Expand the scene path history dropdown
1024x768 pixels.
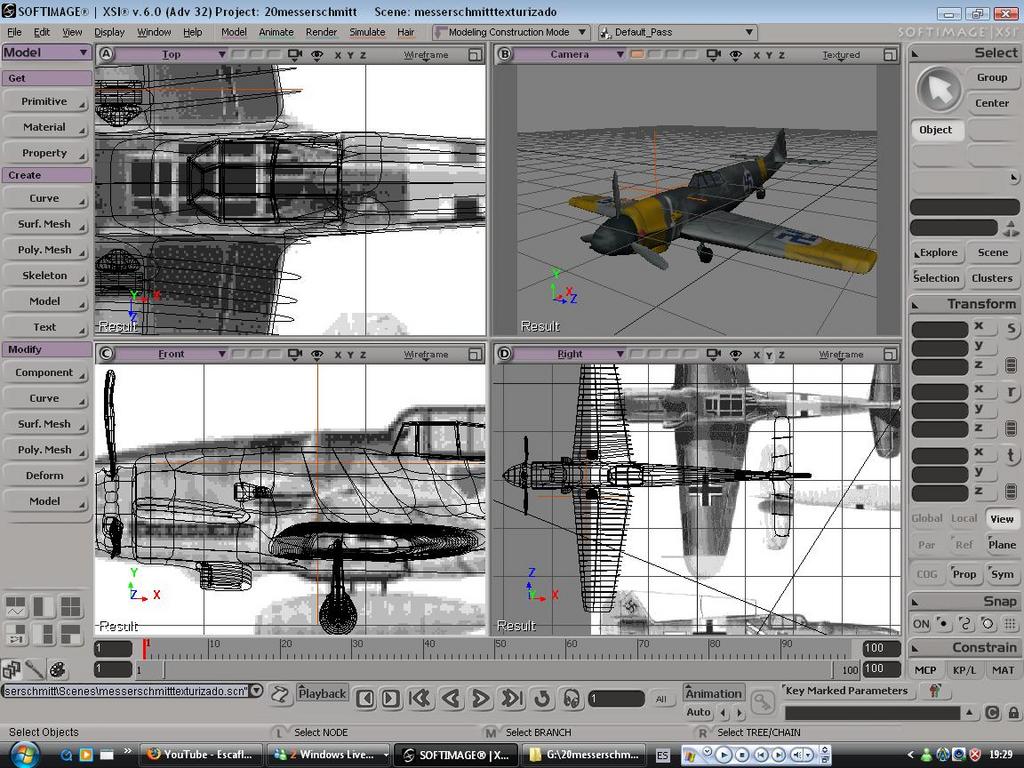(257, 690)
